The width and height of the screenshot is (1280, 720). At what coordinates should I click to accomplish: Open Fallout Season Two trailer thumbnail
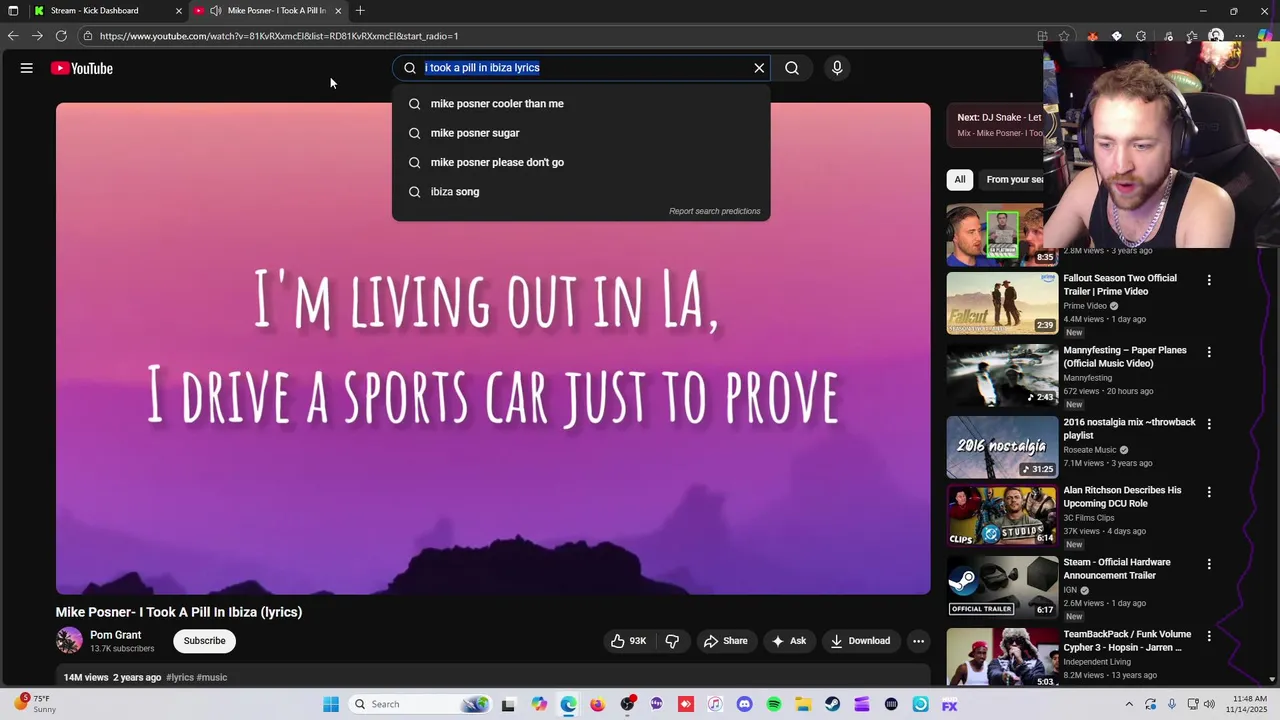coord(1002,303)
